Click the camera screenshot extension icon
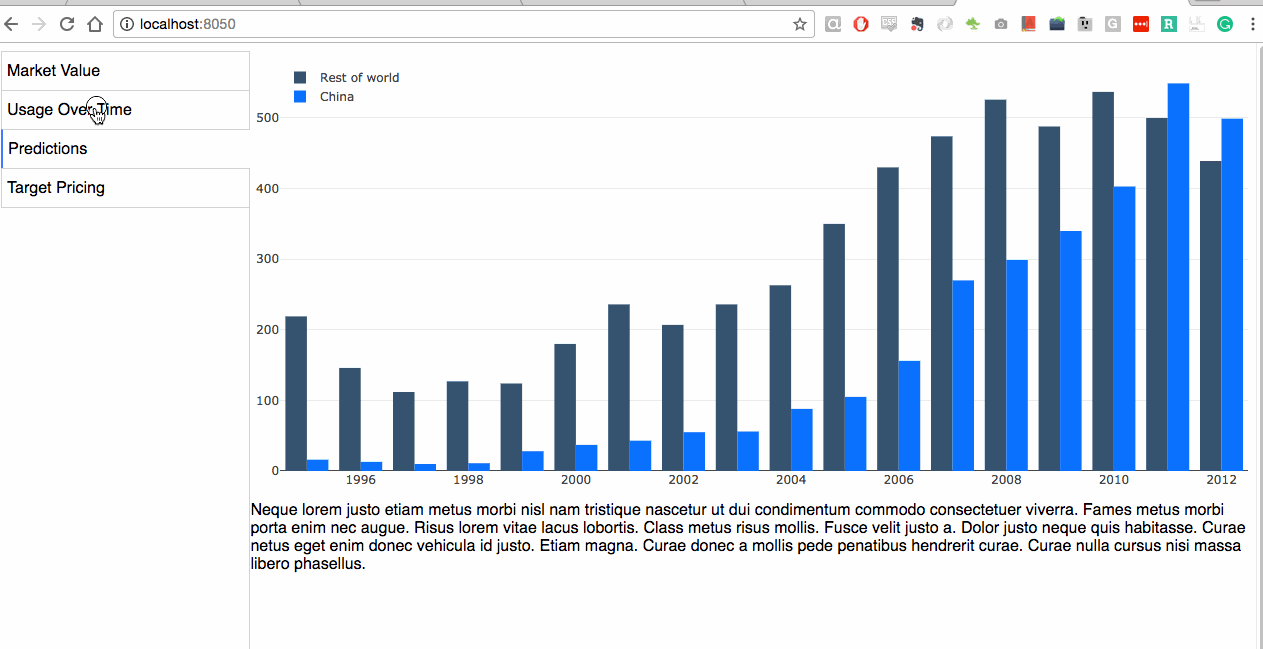The image size is (1263, 649). (1001, 24)
